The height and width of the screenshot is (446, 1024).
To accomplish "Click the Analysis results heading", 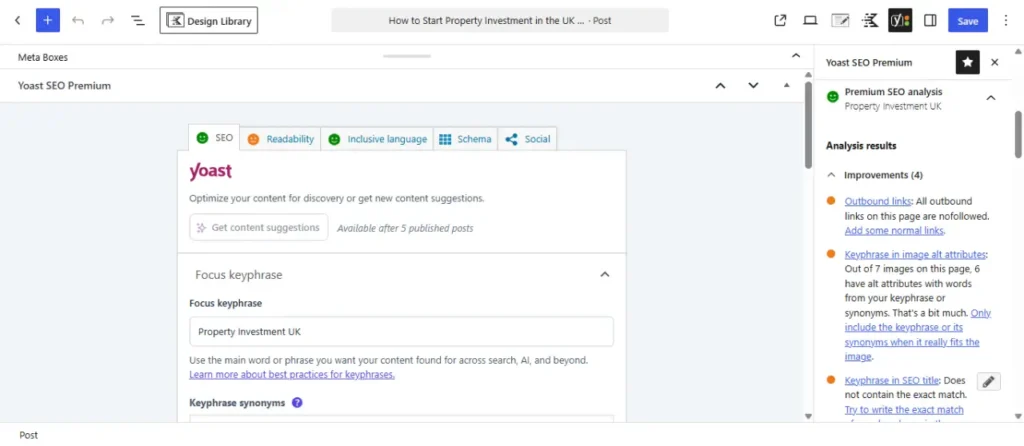I will [861, 146].
